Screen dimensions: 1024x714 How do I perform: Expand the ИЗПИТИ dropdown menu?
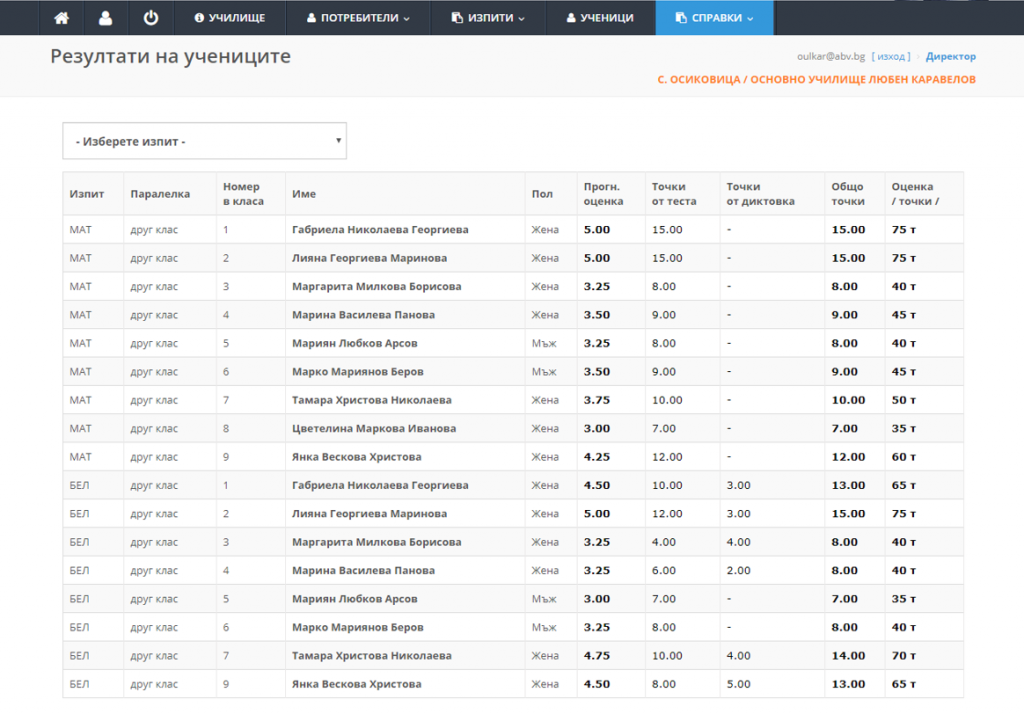(x=488, y=18)
